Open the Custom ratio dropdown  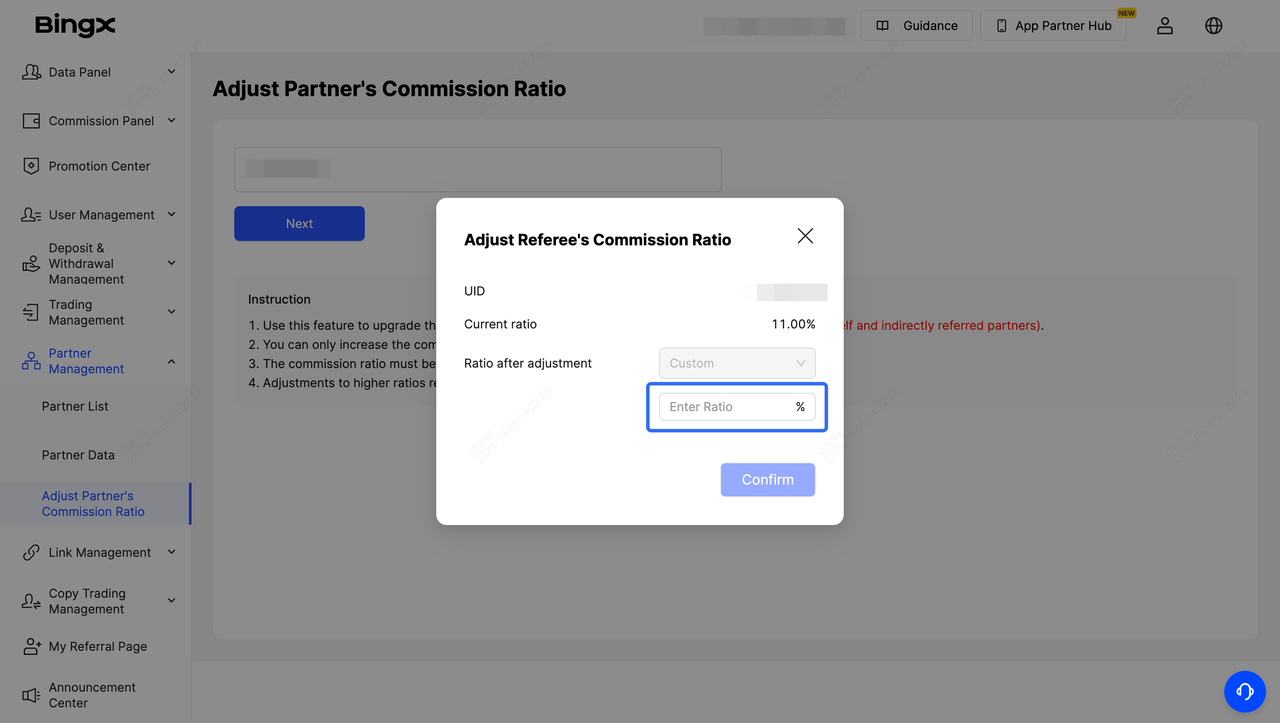click(737, 363)
